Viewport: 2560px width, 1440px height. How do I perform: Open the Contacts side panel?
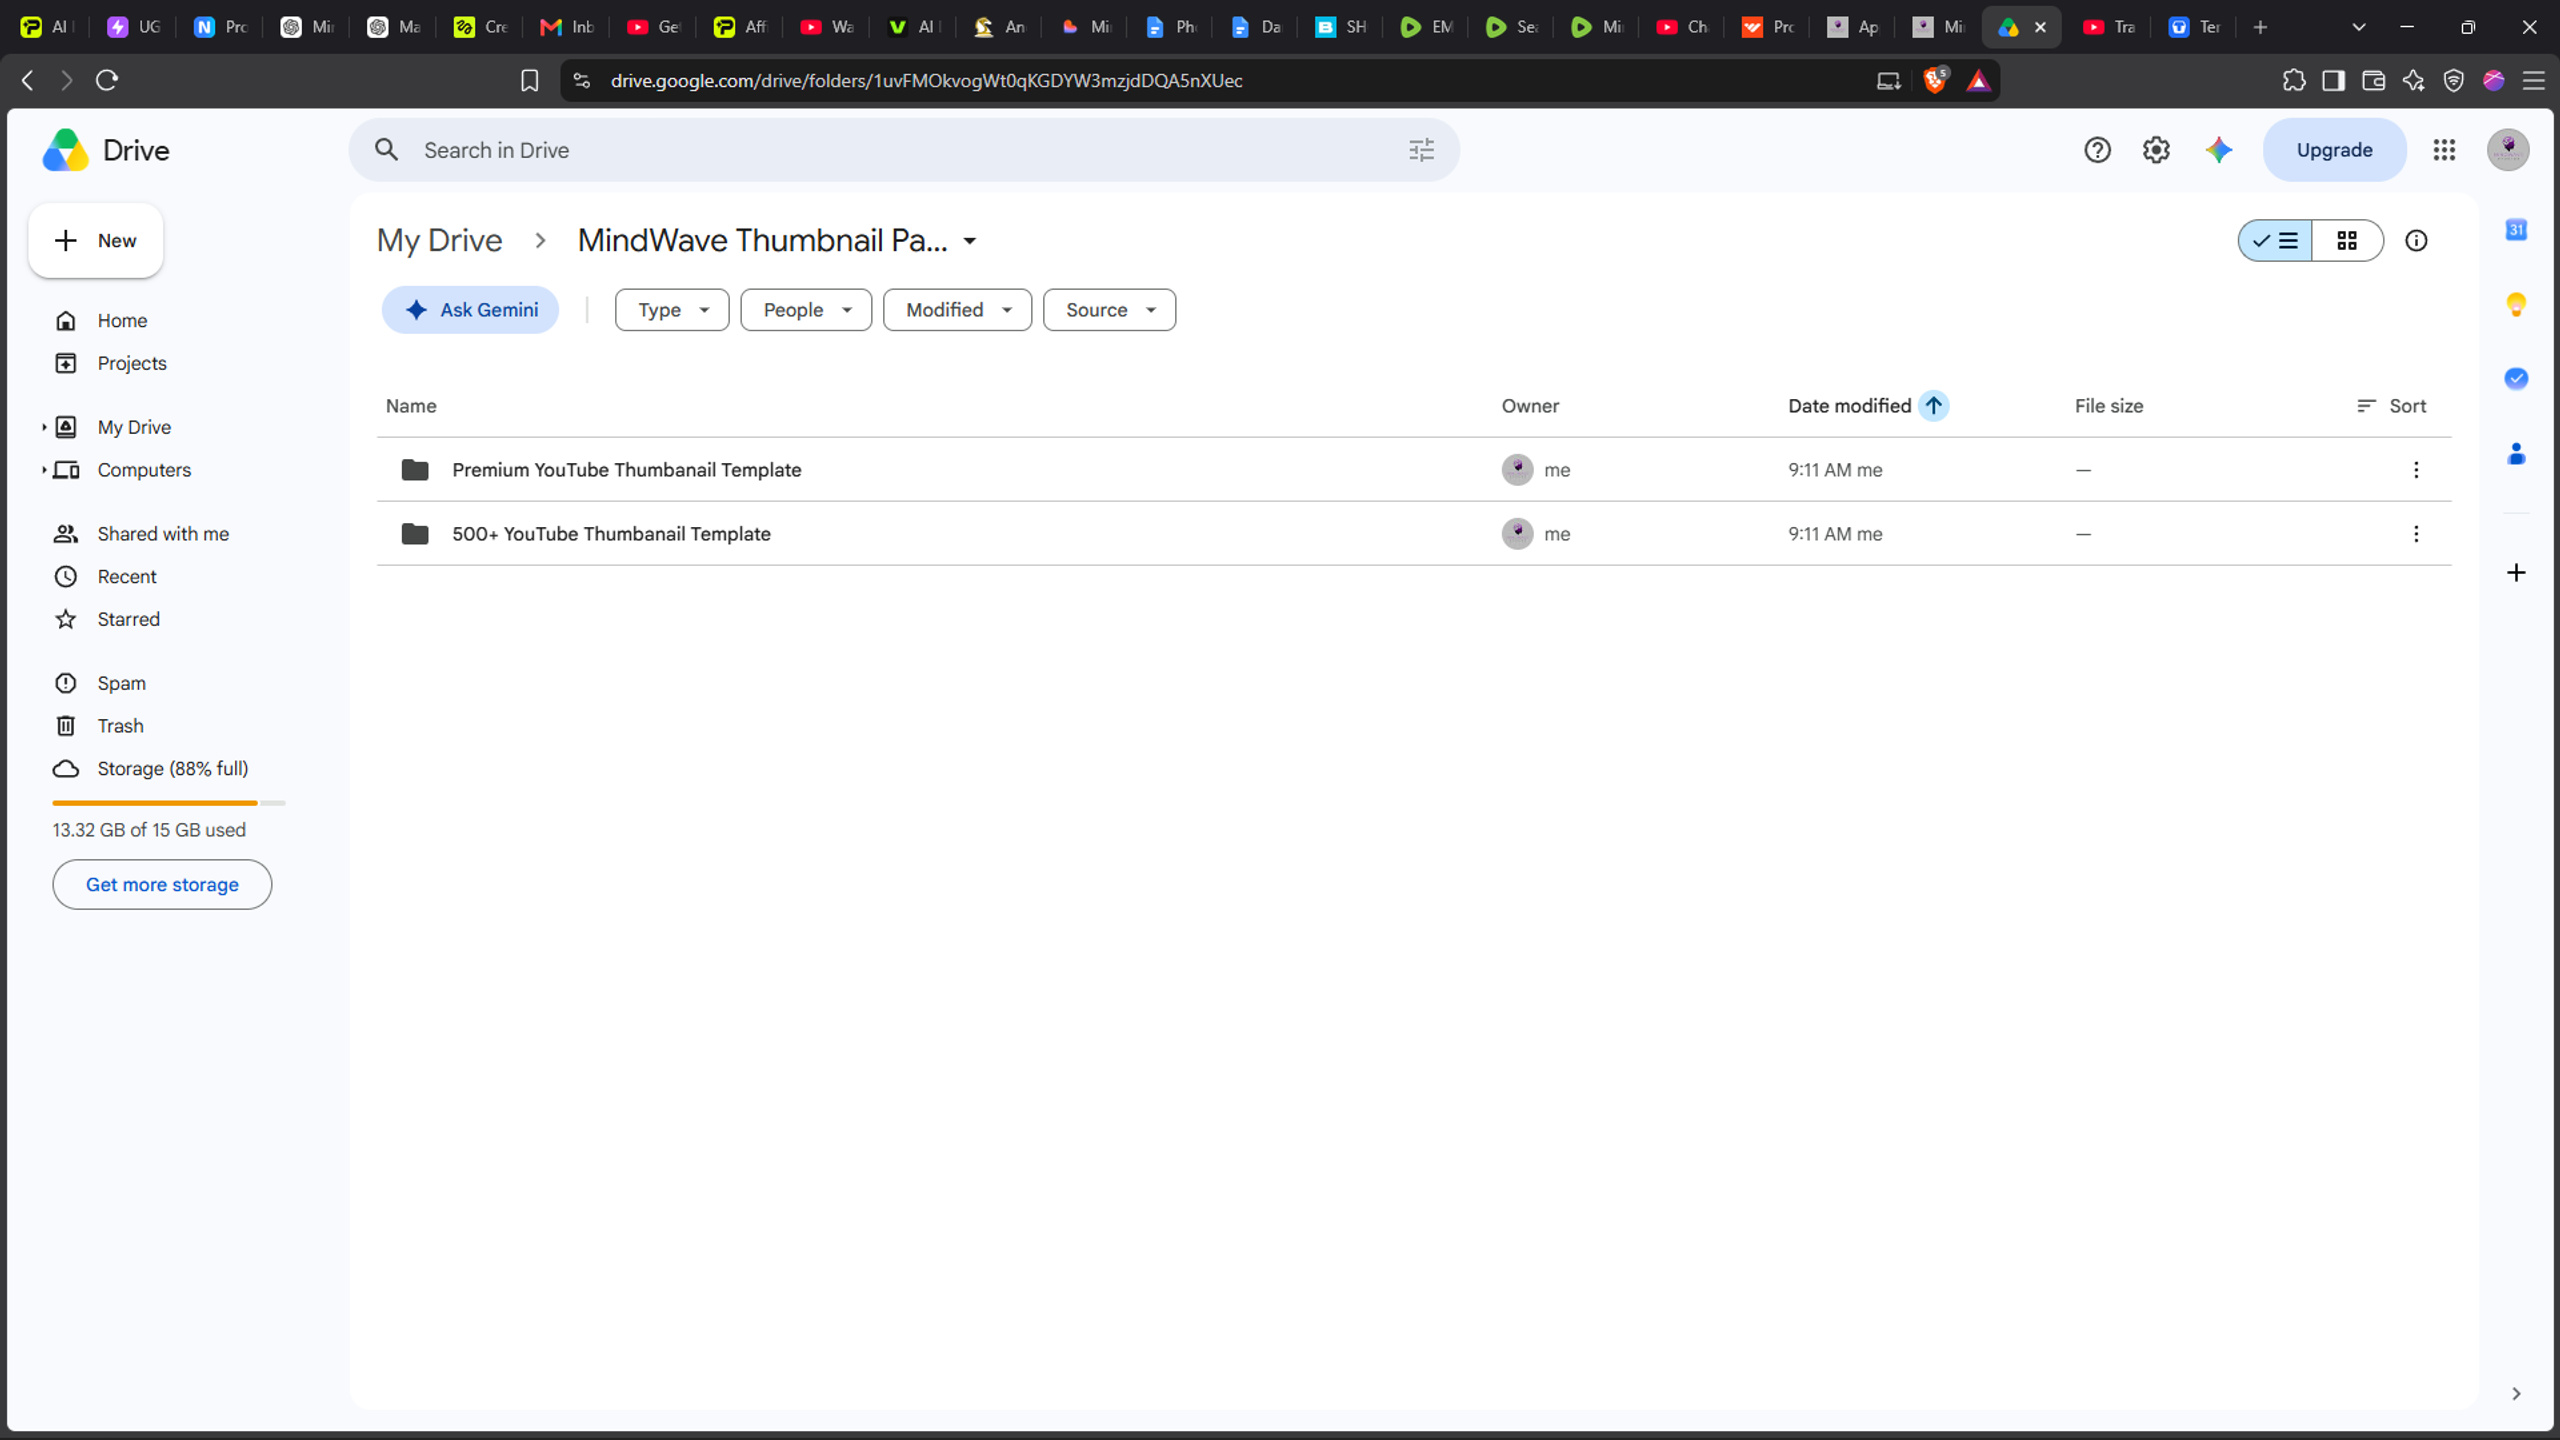[x=2516, y=454]
